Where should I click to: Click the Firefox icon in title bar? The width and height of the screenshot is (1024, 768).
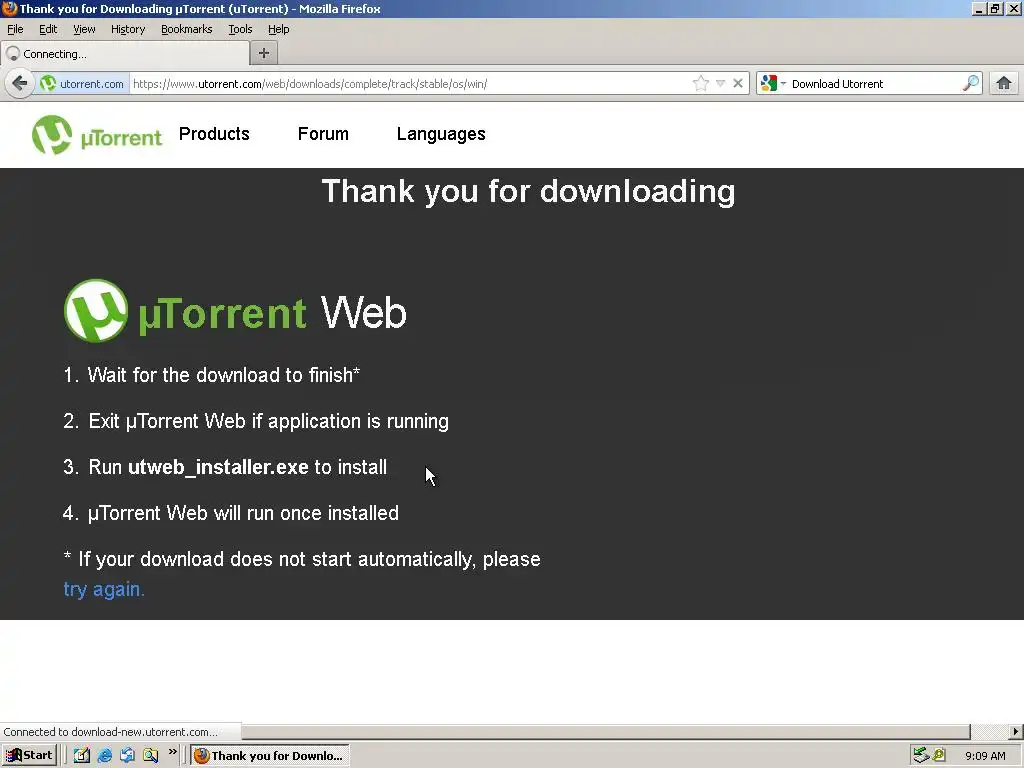[x=9, y=8]
